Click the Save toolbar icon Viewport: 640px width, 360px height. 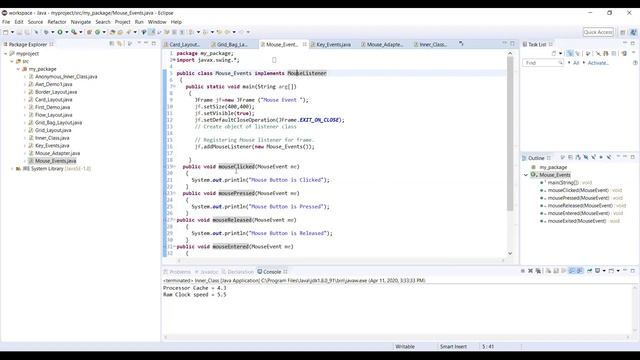(19, 32)
